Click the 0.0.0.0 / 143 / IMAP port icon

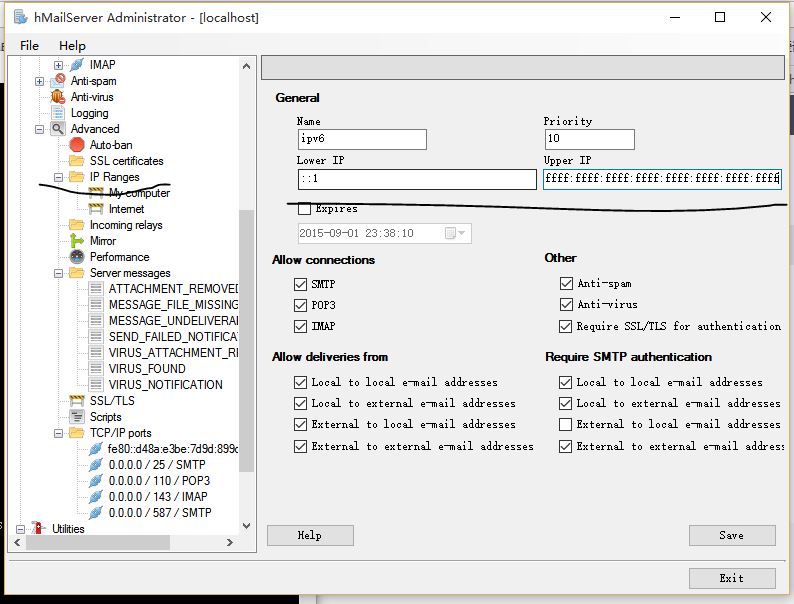[x=96, y=497]
